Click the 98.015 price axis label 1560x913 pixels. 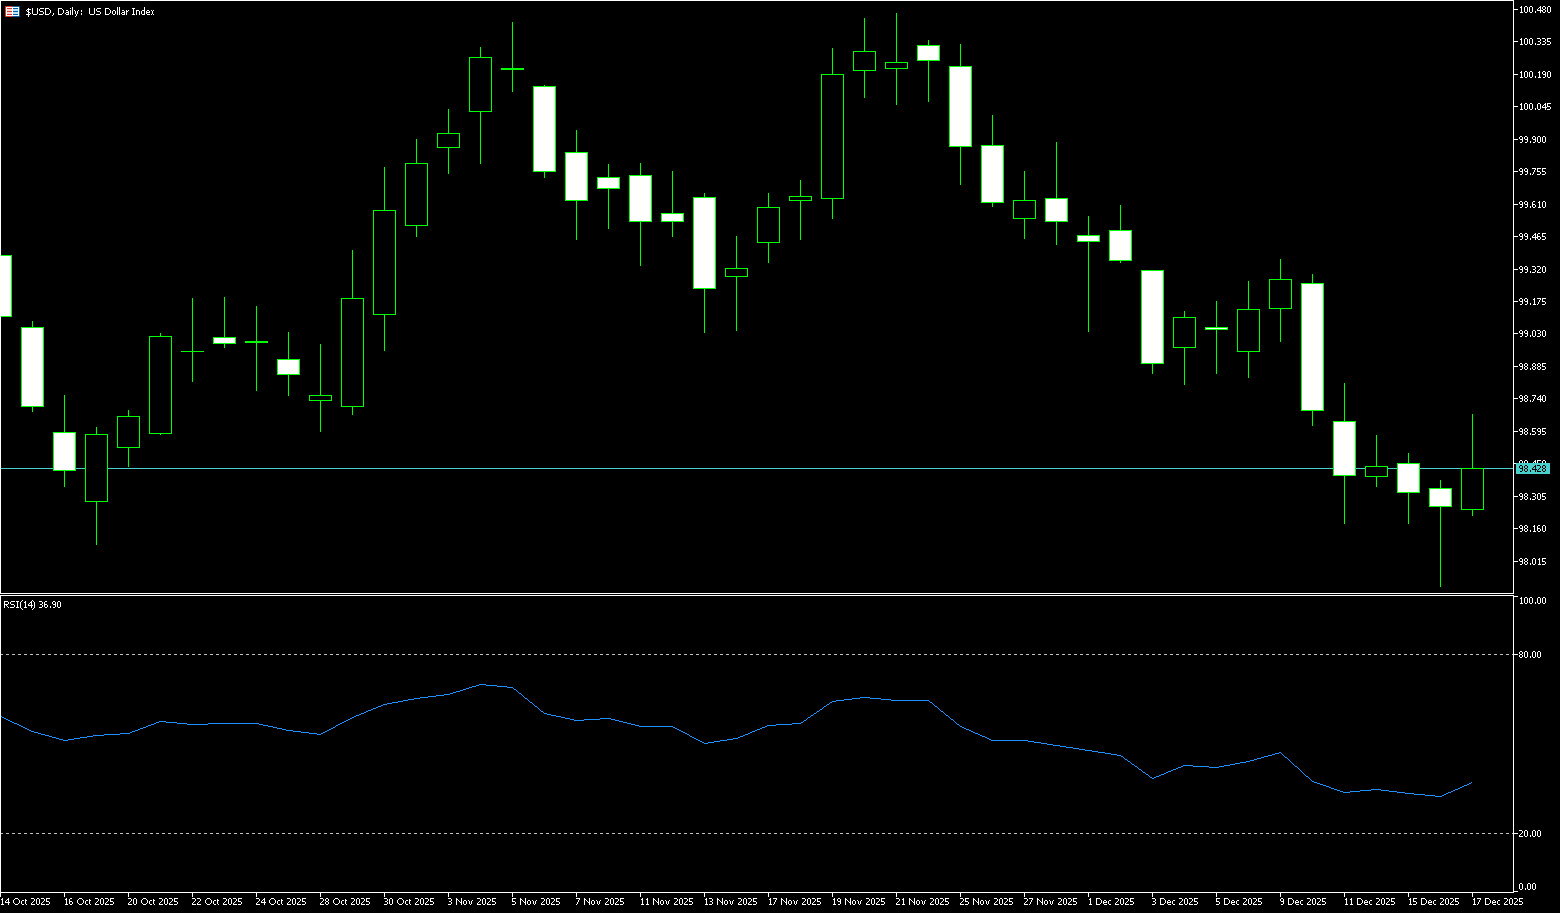pyautogui.click(x=1532, y=562)
